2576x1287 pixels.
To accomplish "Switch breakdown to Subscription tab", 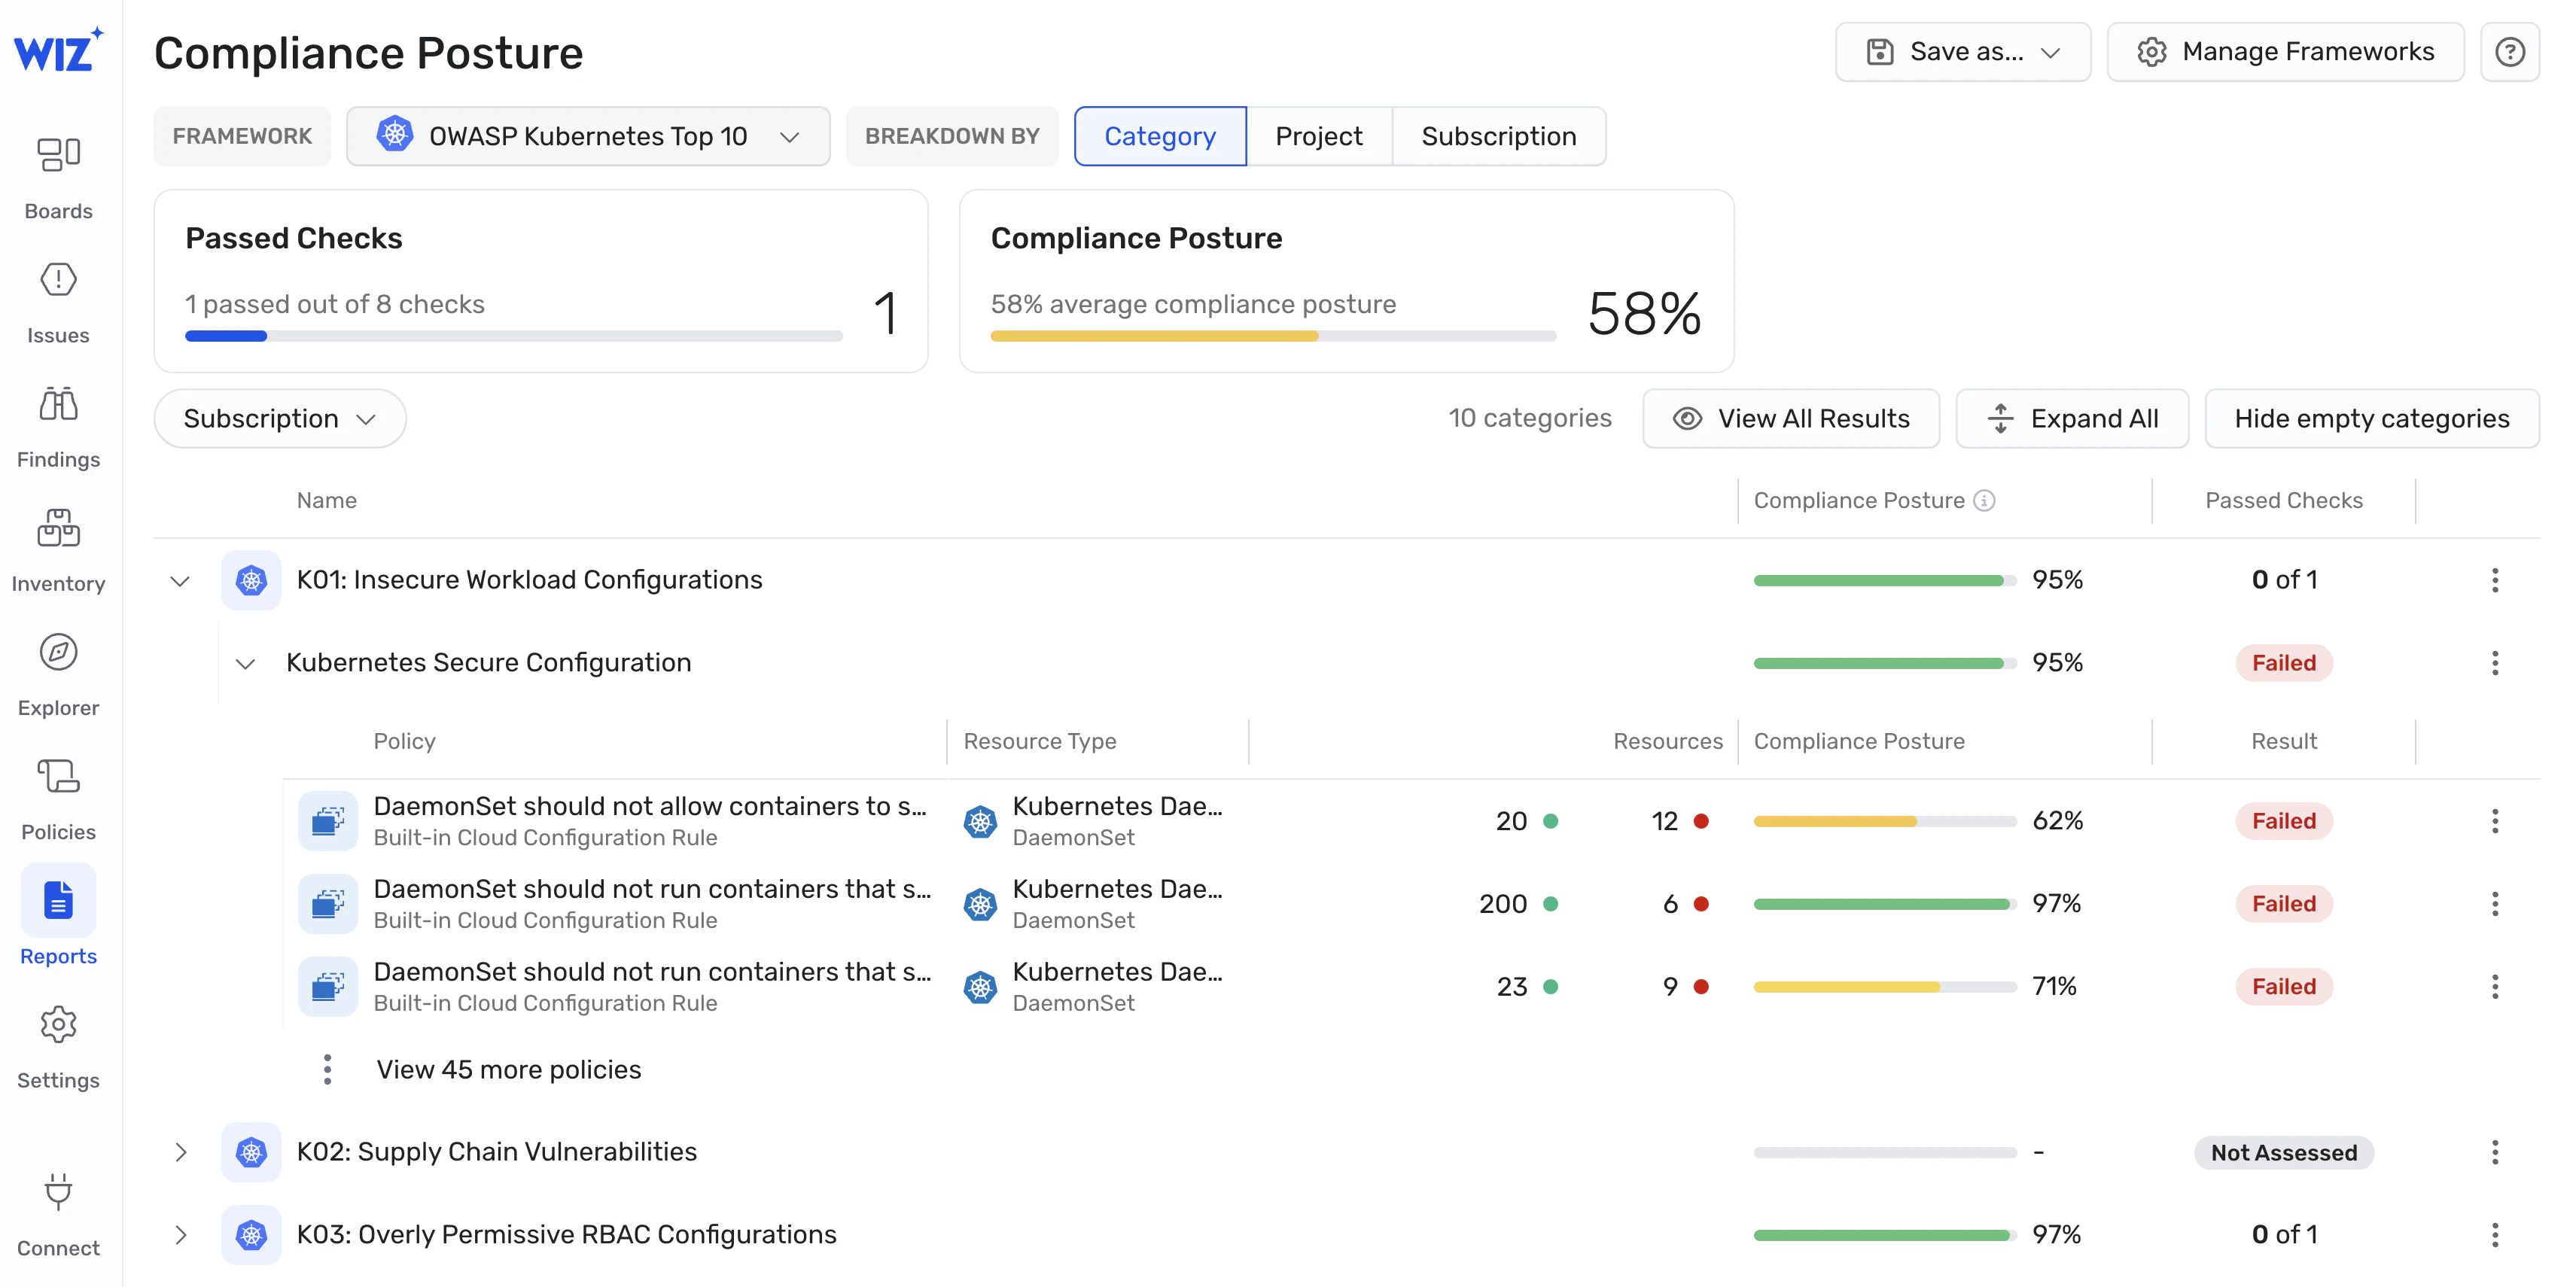I will coord(1499,136).
